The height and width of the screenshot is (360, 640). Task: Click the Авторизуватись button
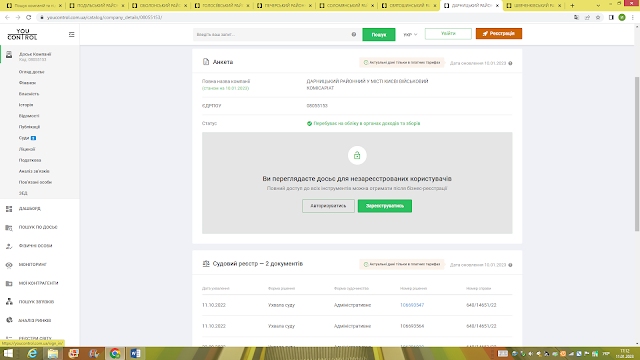[328, 206]
